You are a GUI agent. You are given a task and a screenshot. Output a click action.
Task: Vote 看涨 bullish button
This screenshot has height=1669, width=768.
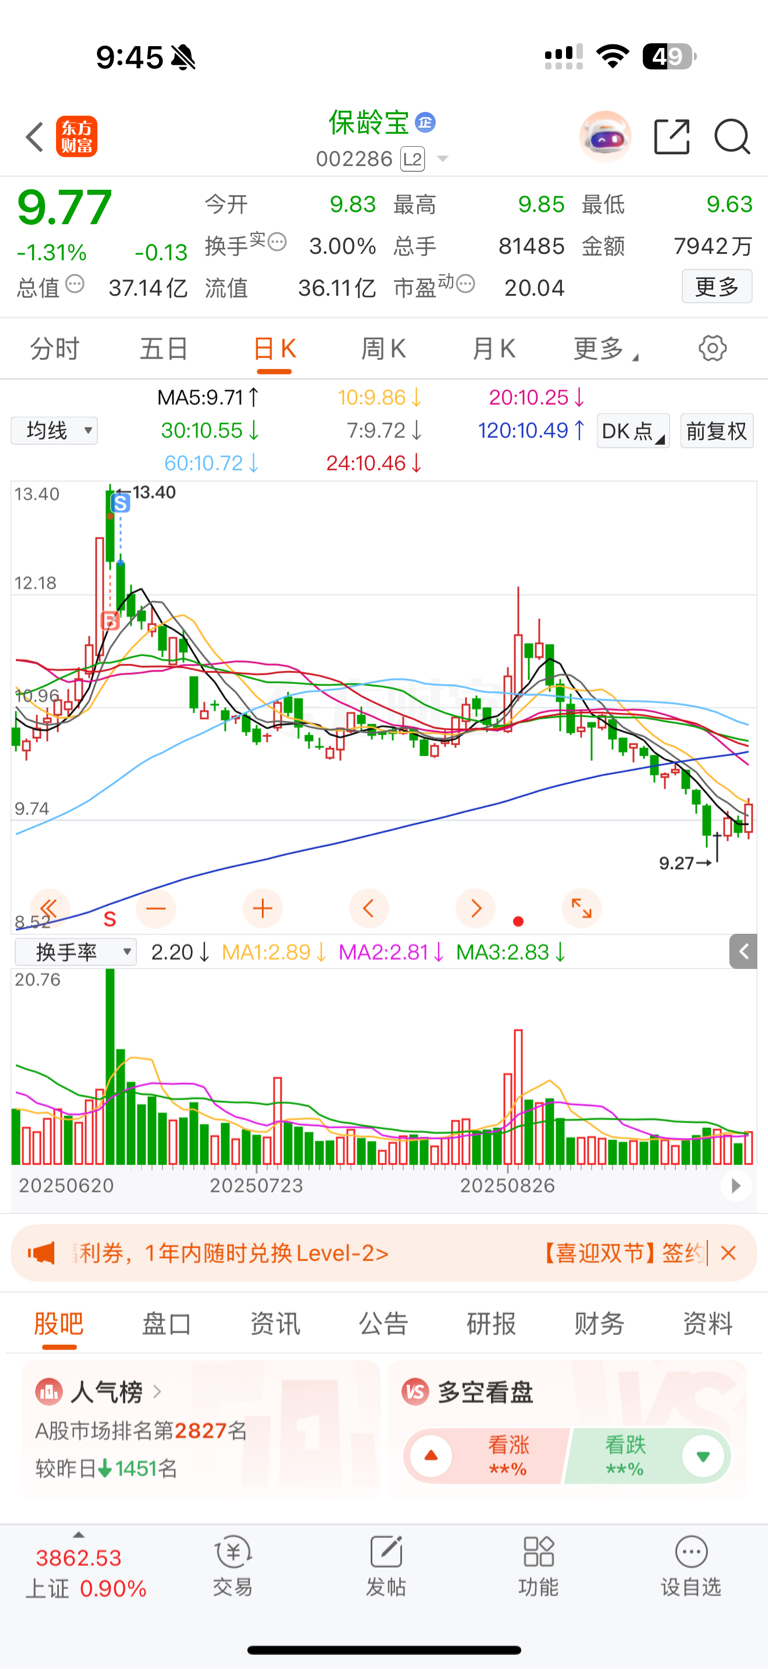click(x=487, y=1456)
